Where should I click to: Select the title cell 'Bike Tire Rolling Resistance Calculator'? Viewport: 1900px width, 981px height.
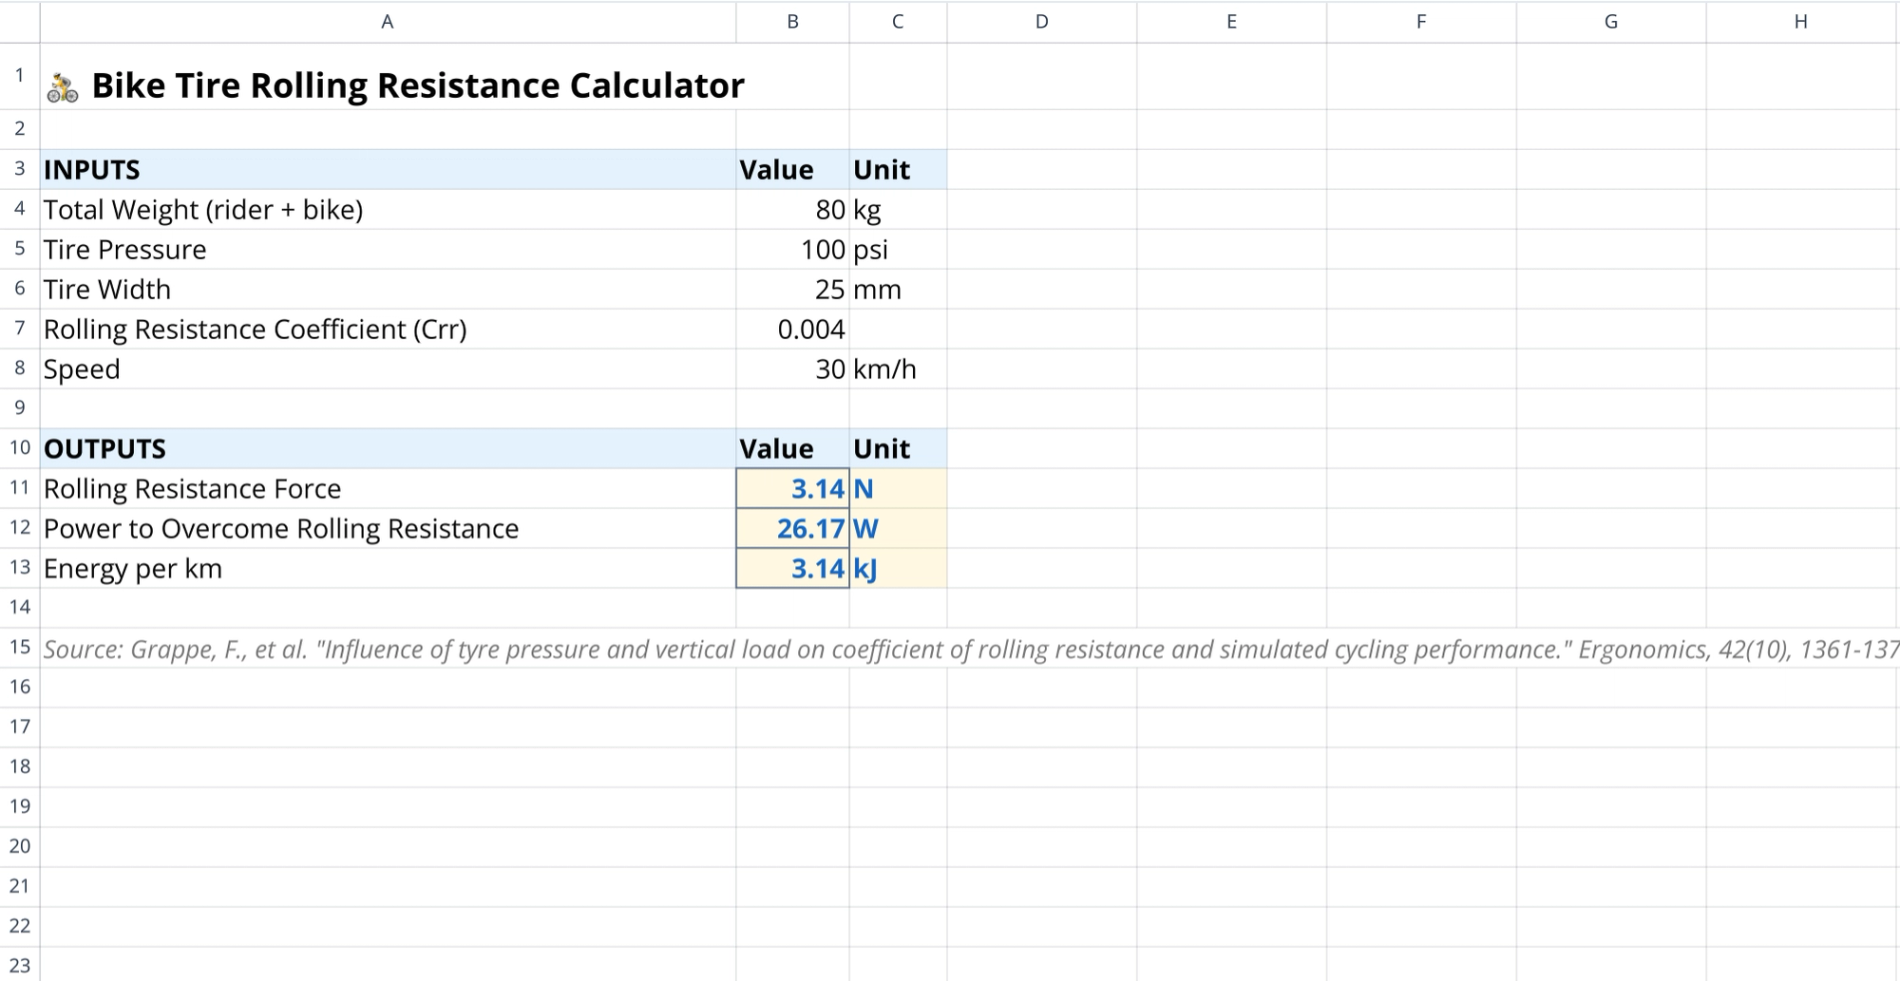pos(388,76)
